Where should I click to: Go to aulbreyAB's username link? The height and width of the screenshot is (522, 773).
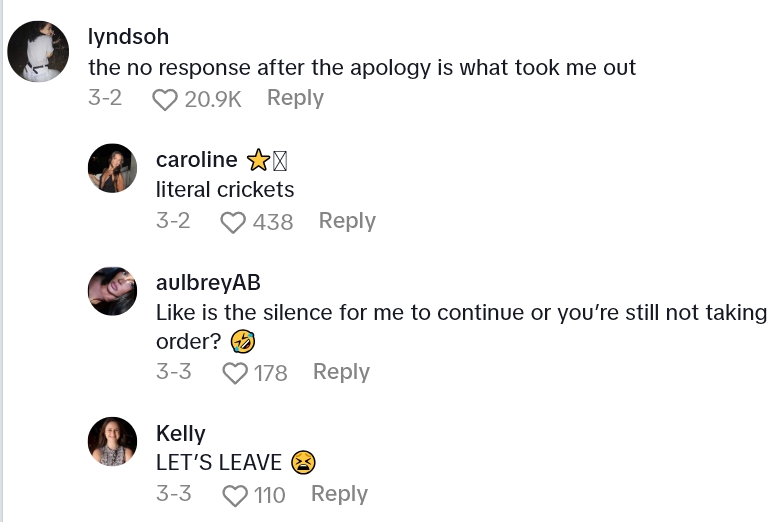click(208, 283)
